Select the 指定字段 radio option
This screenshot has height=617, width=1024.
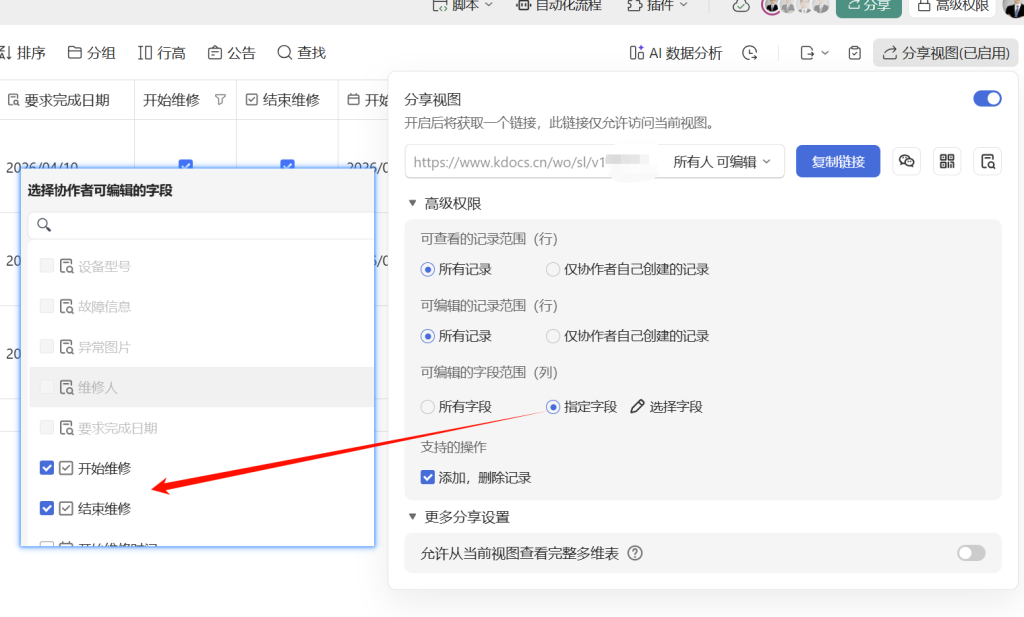[553, 407]
